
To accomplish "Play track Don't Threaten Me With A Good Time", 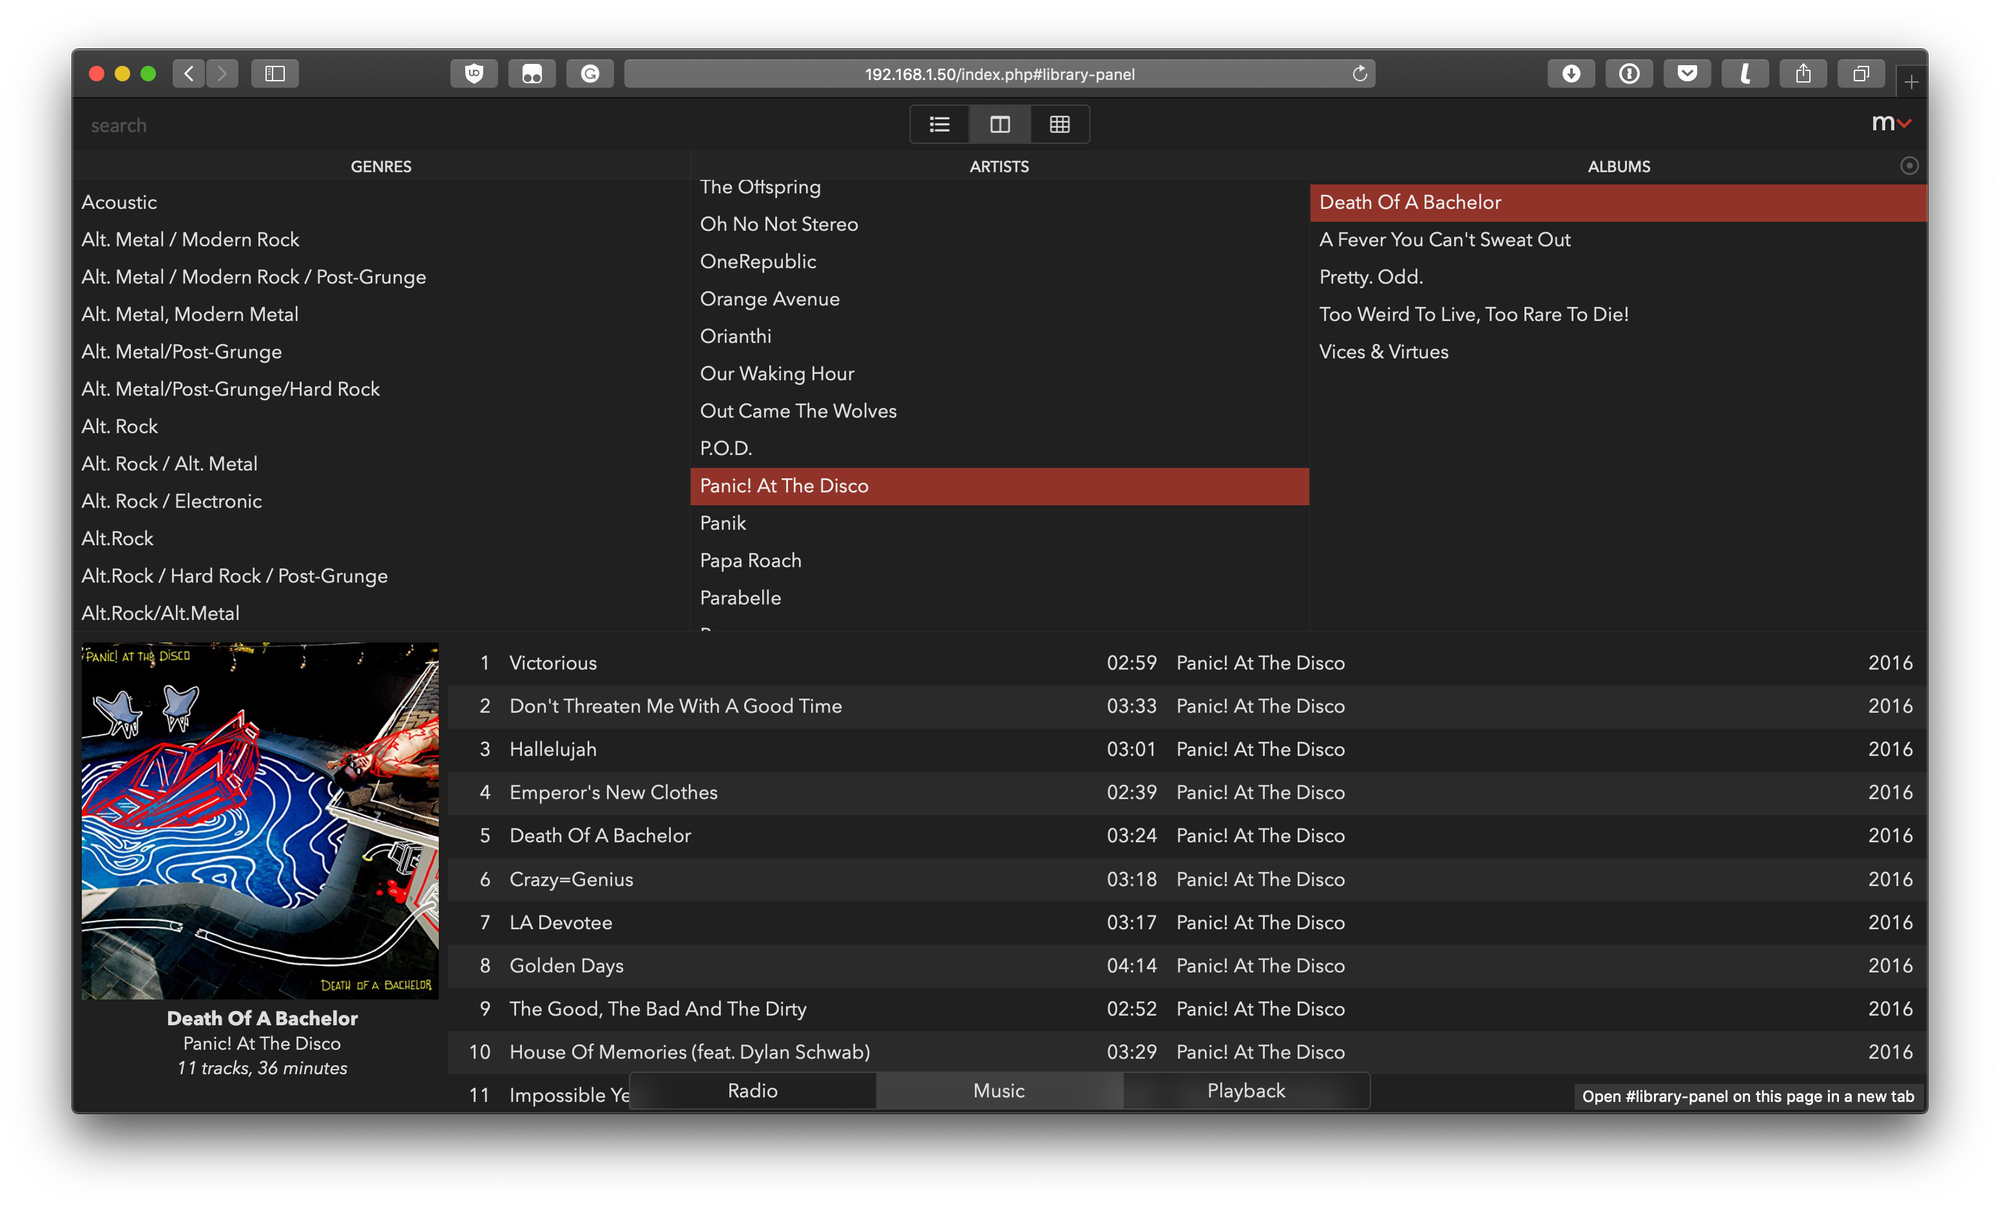I will pyautogui.click(x=1188, y=706).
